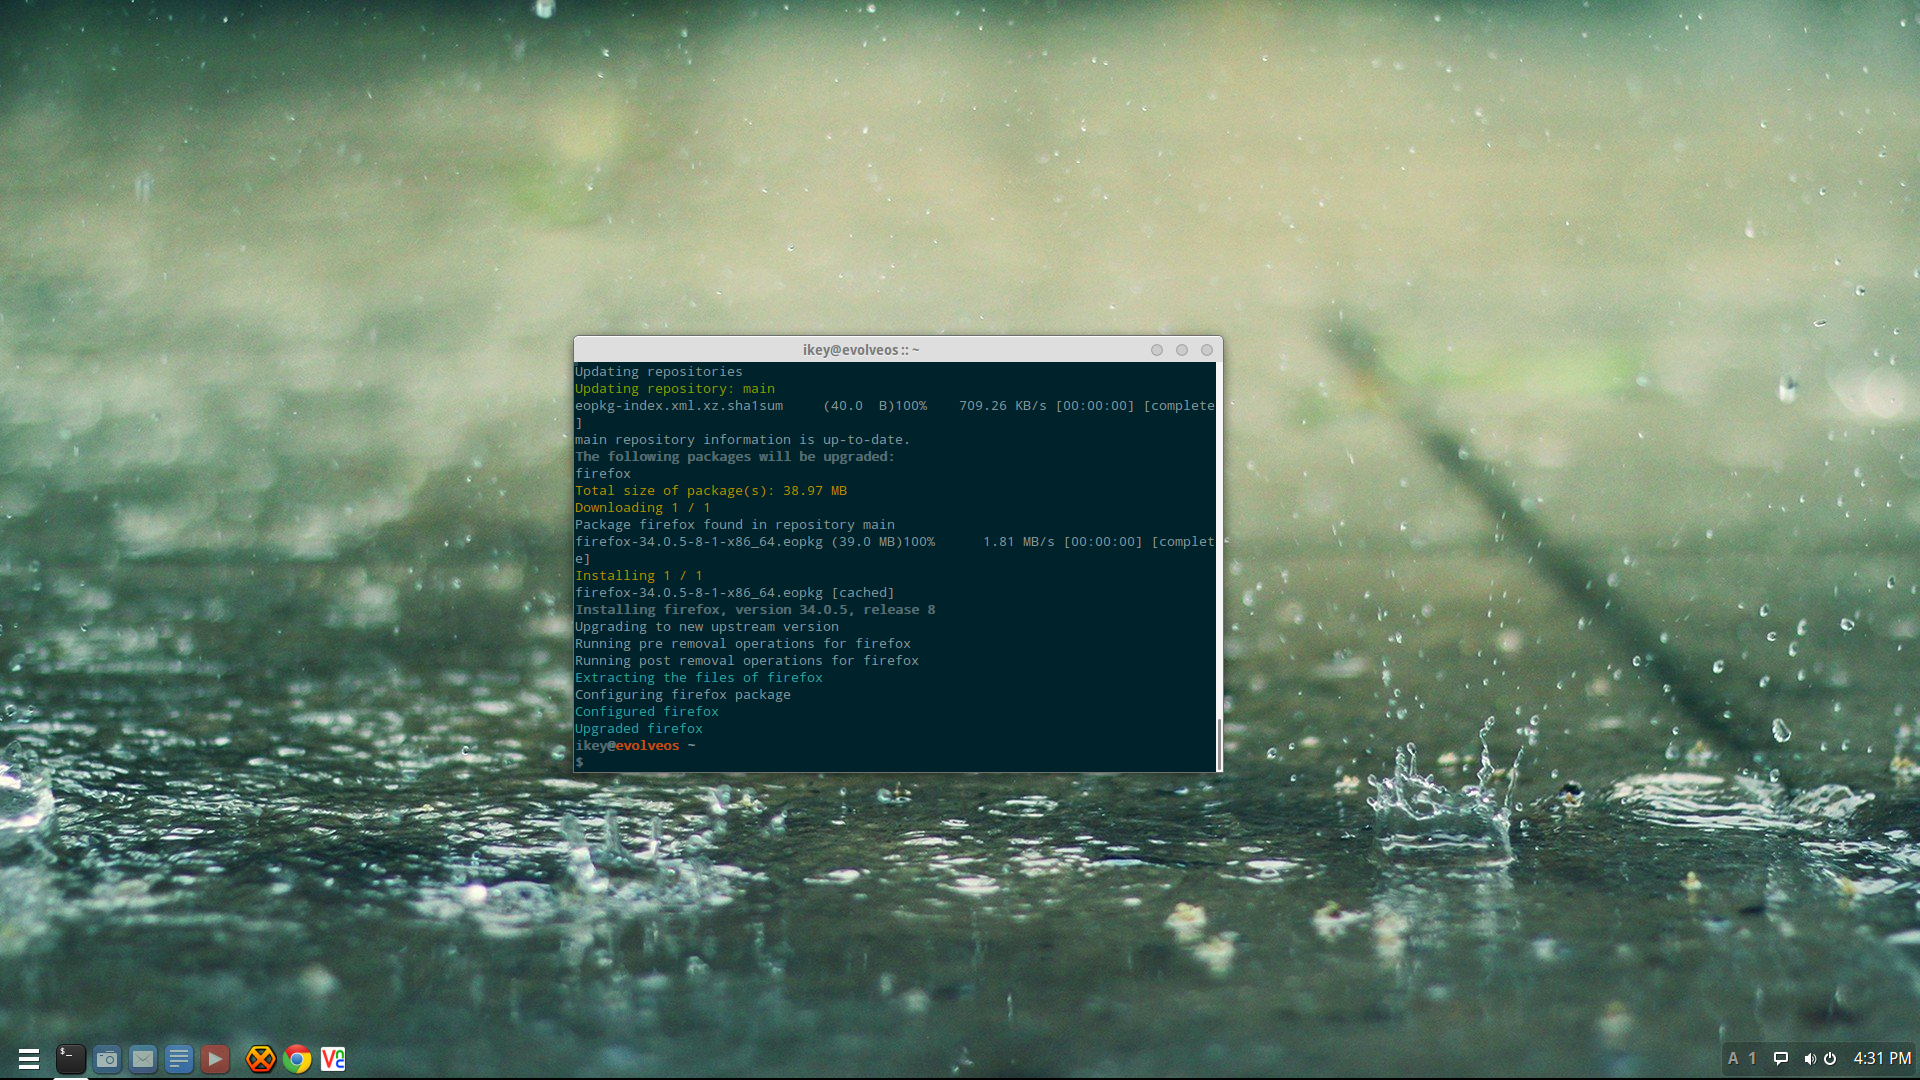Click the keyboard layout indicator A
Screen dimensions: 1920x1080
click(x=1733, y=1058)
